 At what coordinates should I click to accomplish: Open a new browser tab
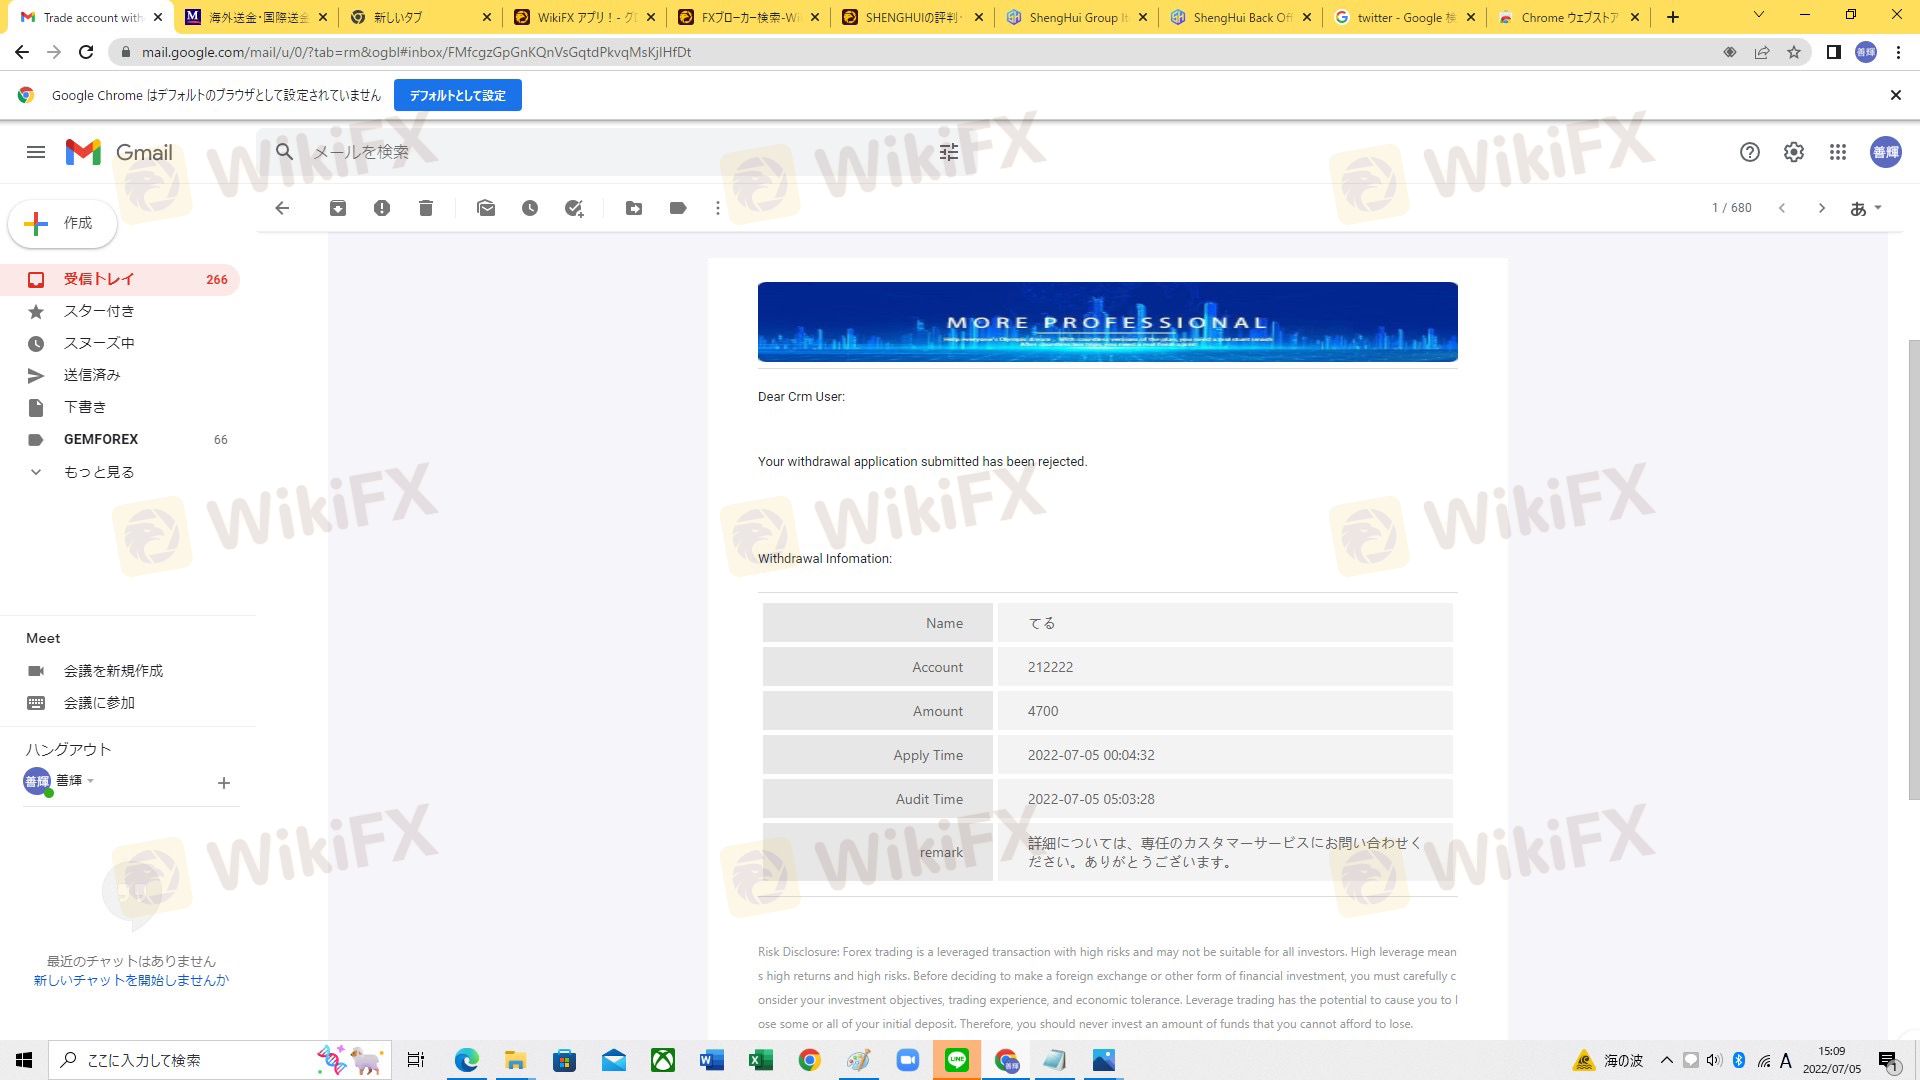pyautogui.click(x=1673, y=17)
